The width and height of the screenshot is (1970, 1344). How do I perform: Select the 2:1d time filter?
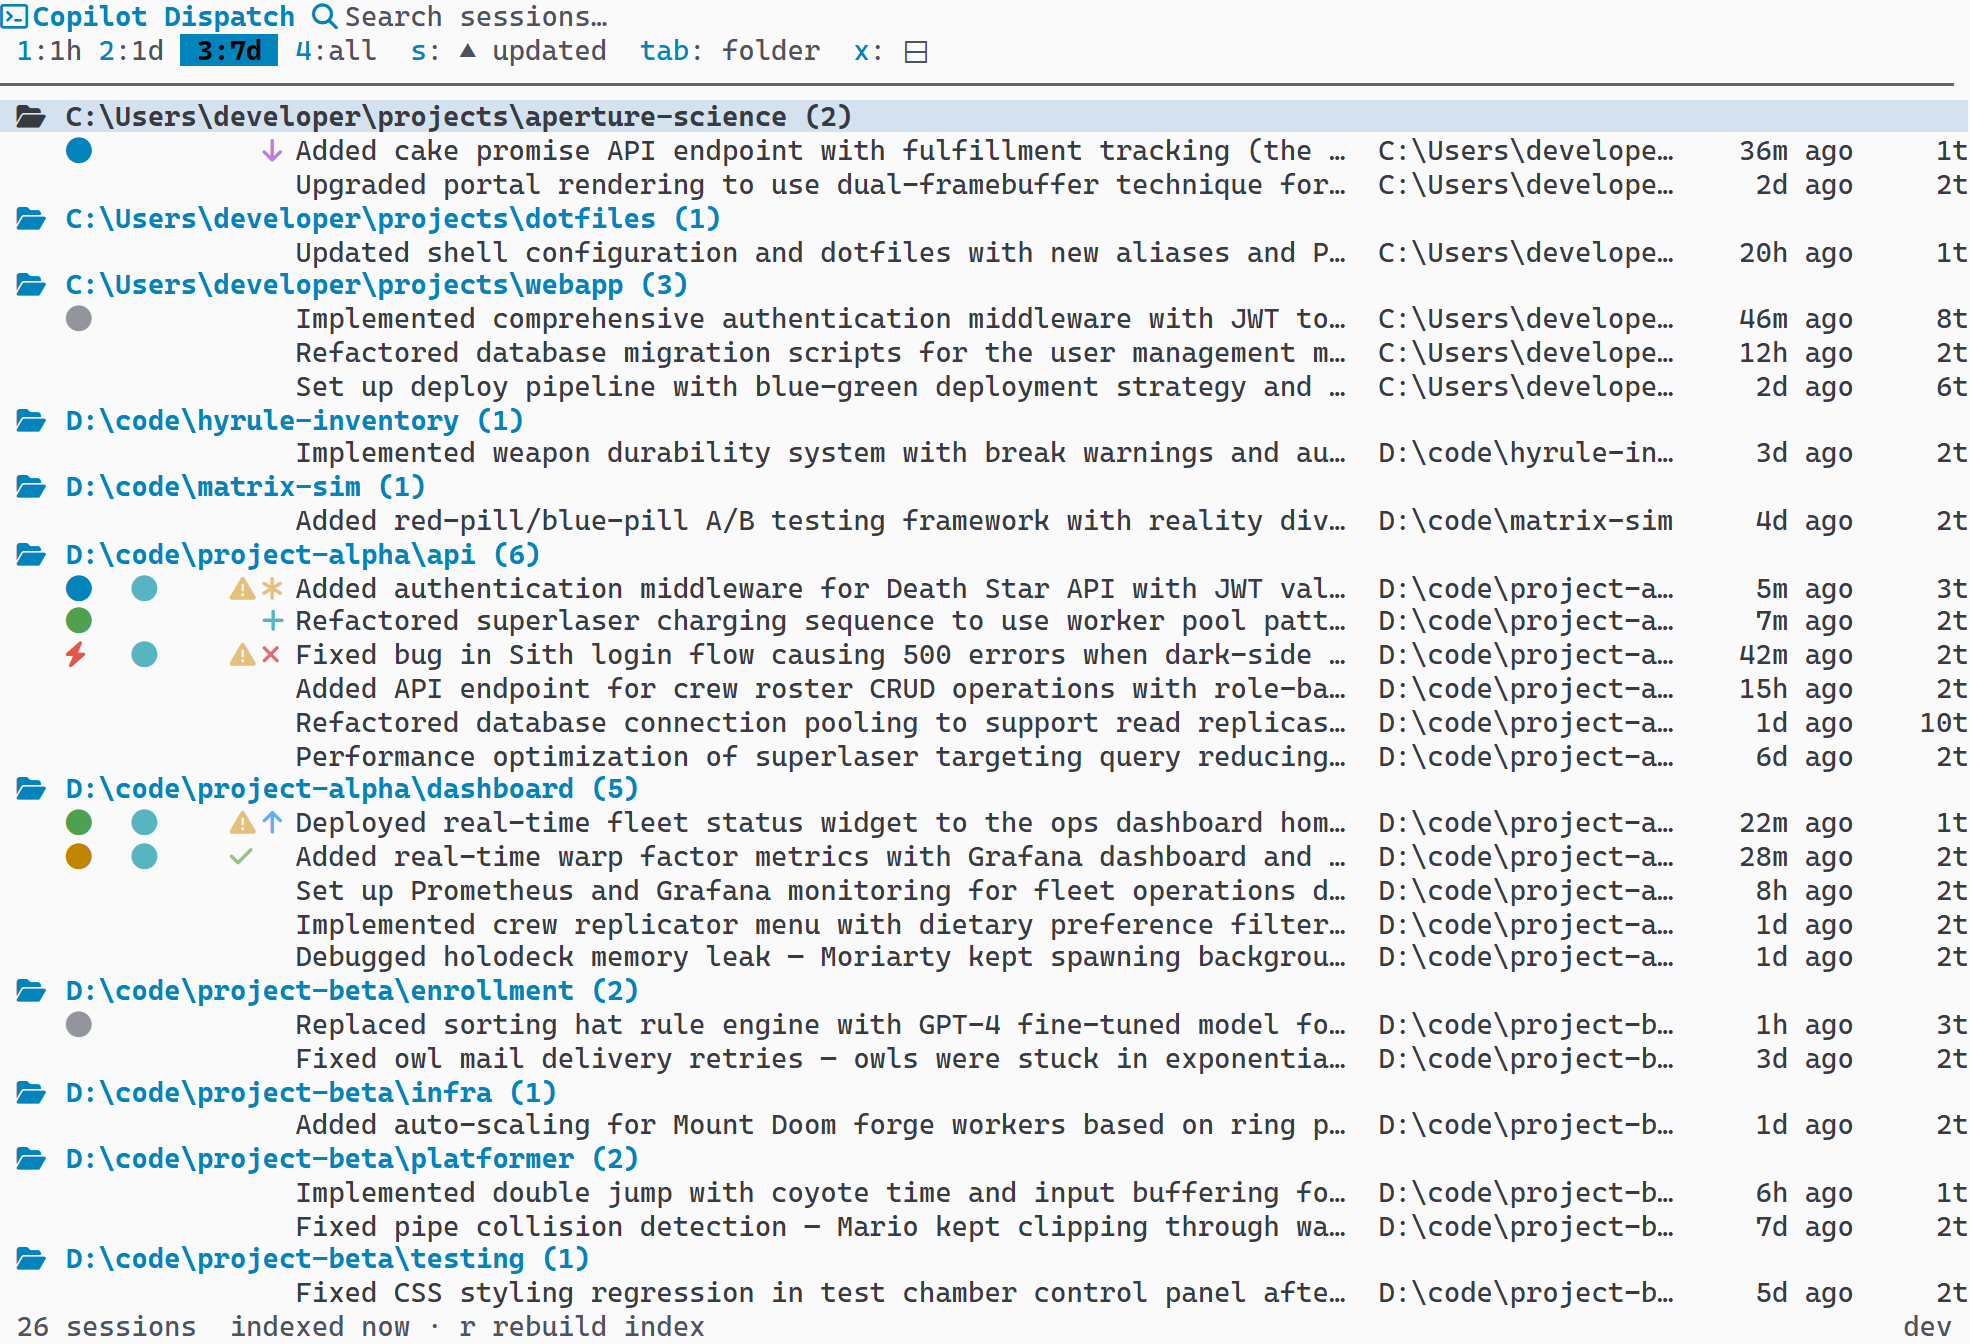[x=131, y=51]
